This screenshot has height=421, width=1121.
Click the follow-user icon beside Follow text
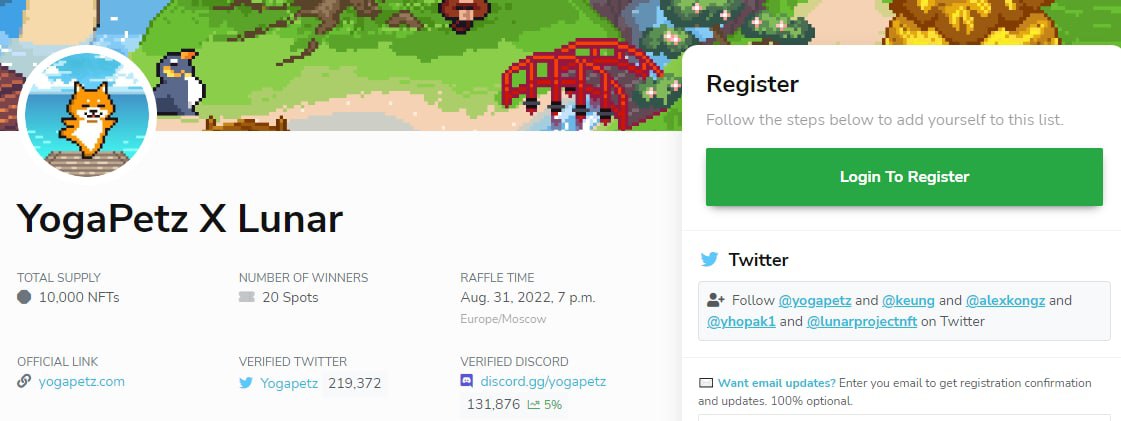[x=716, y=300]
